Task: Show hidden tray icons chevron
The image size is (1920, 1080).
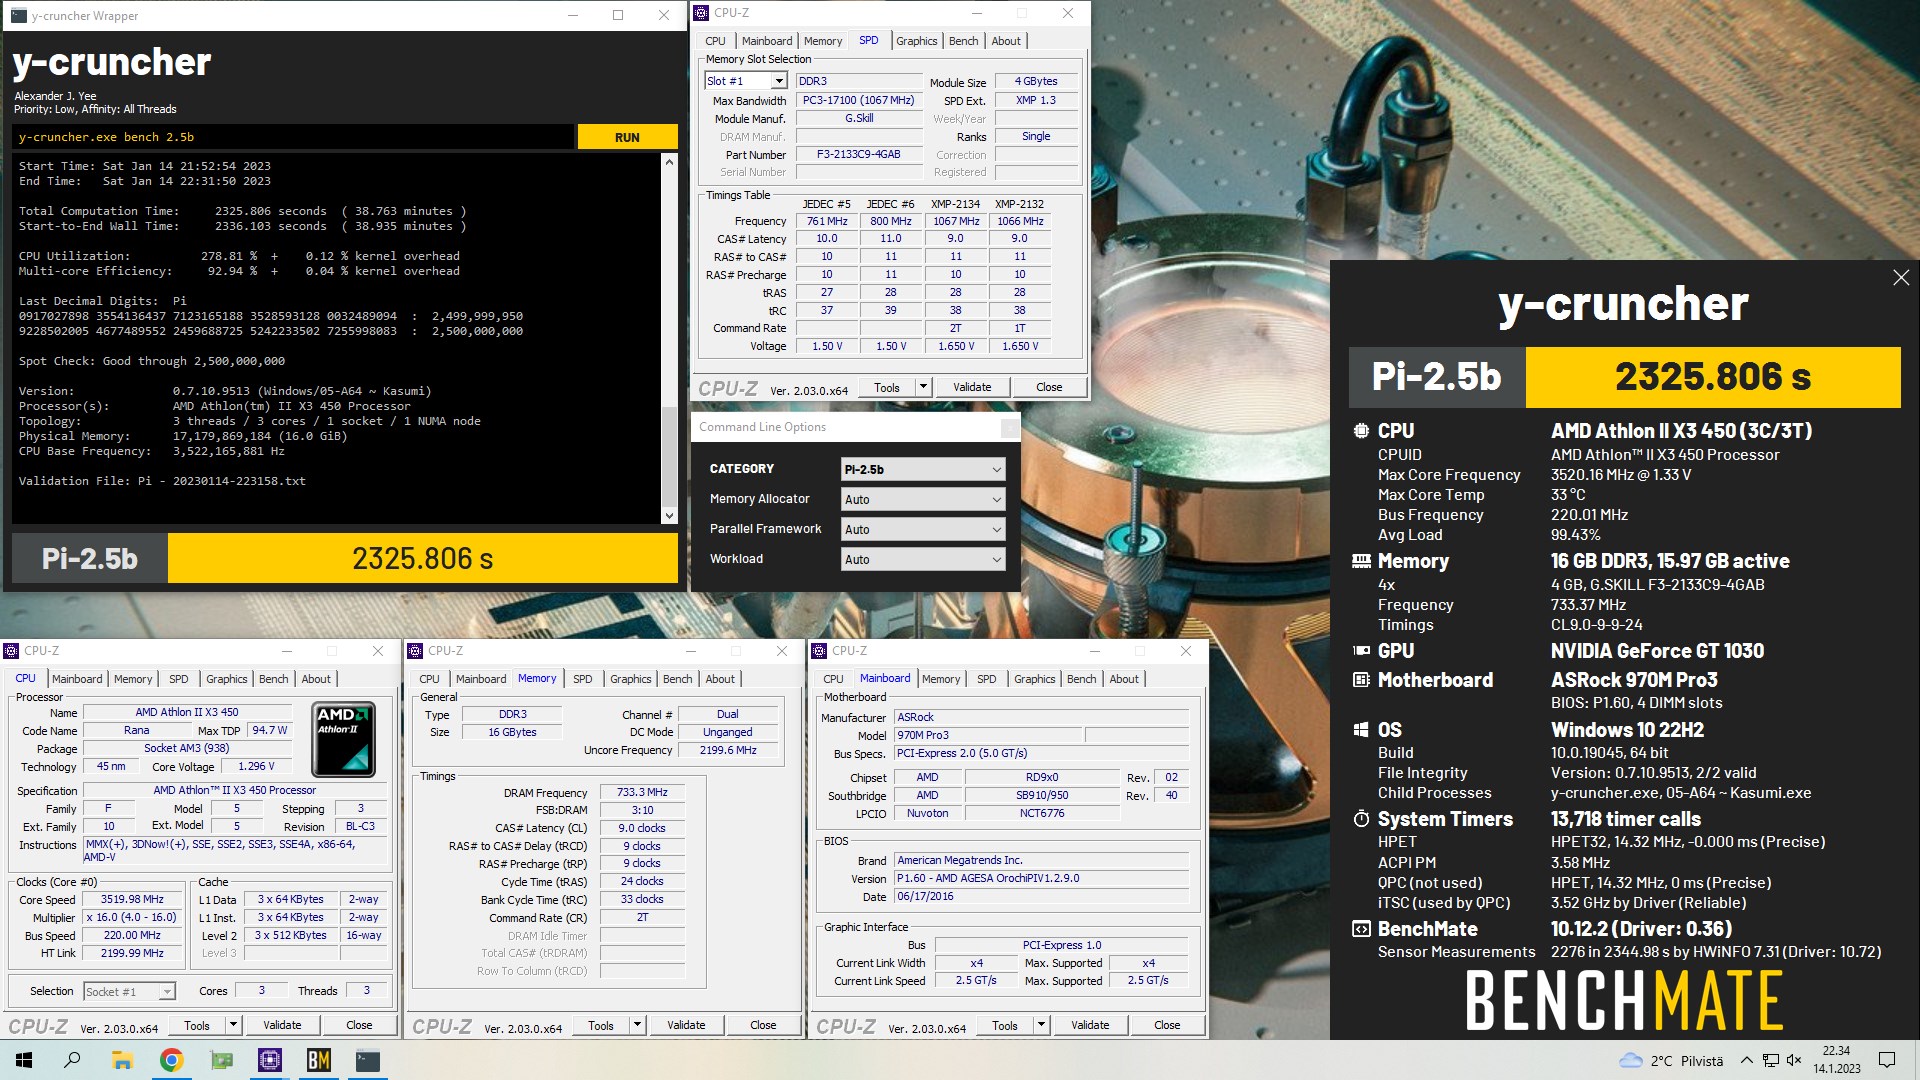Action: coord(1746,1061)
